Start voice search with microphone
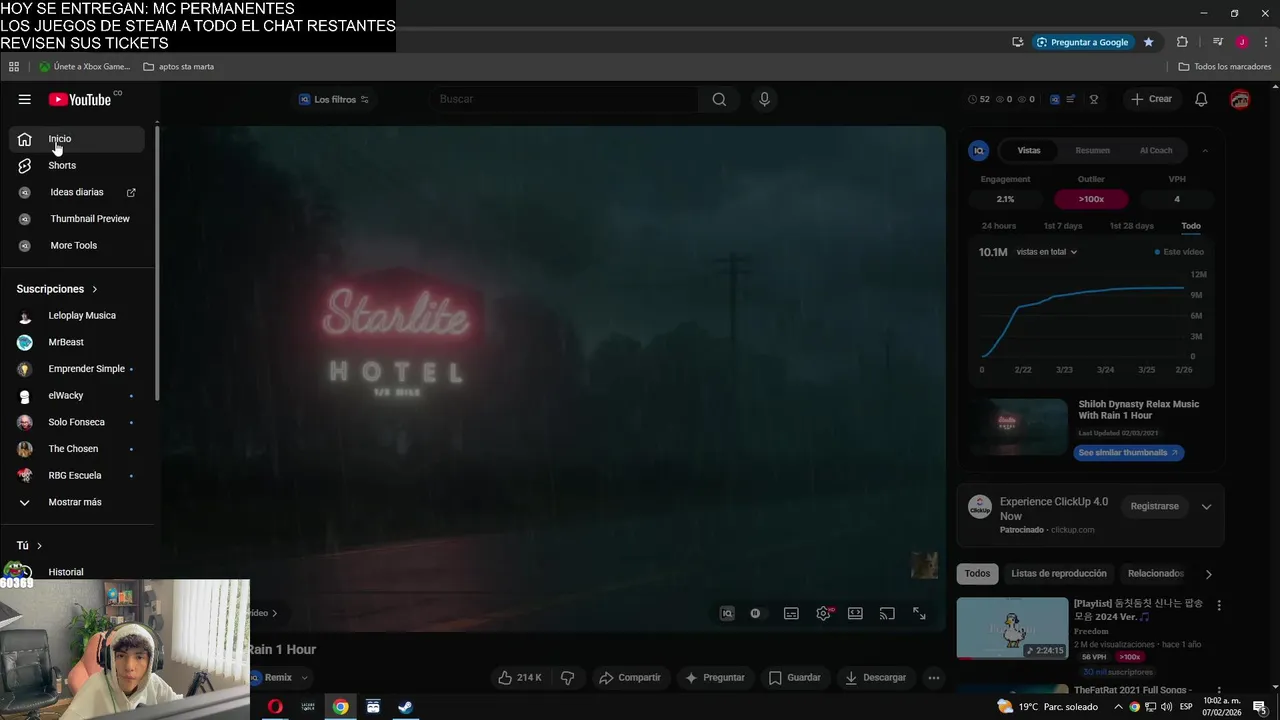Viewport: 1280px width, 720px height. [x=764, y=99]
